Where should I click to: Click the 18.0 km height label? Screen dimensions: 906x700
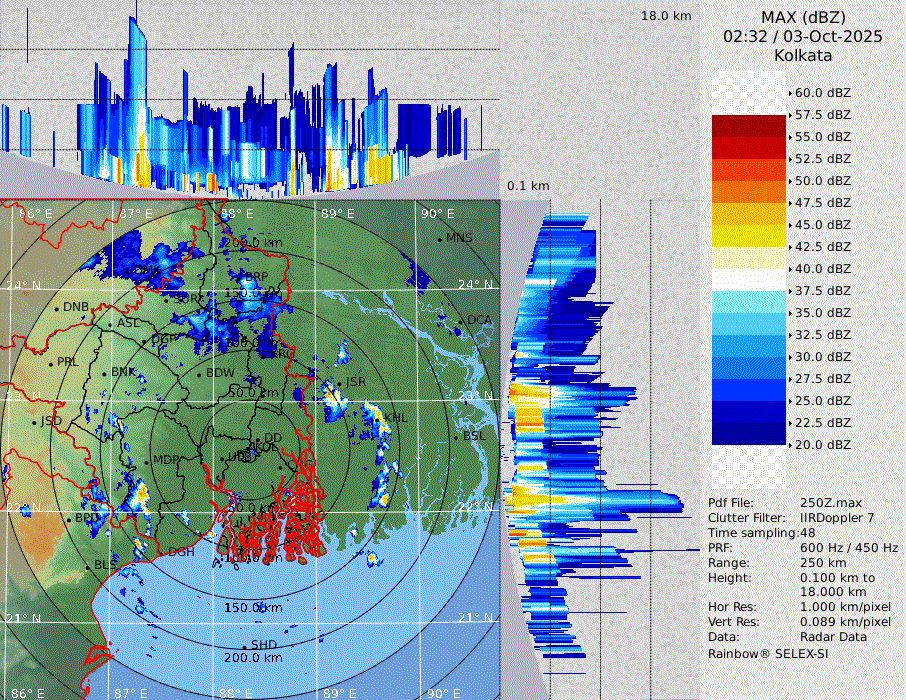click(x=666, y=16)
